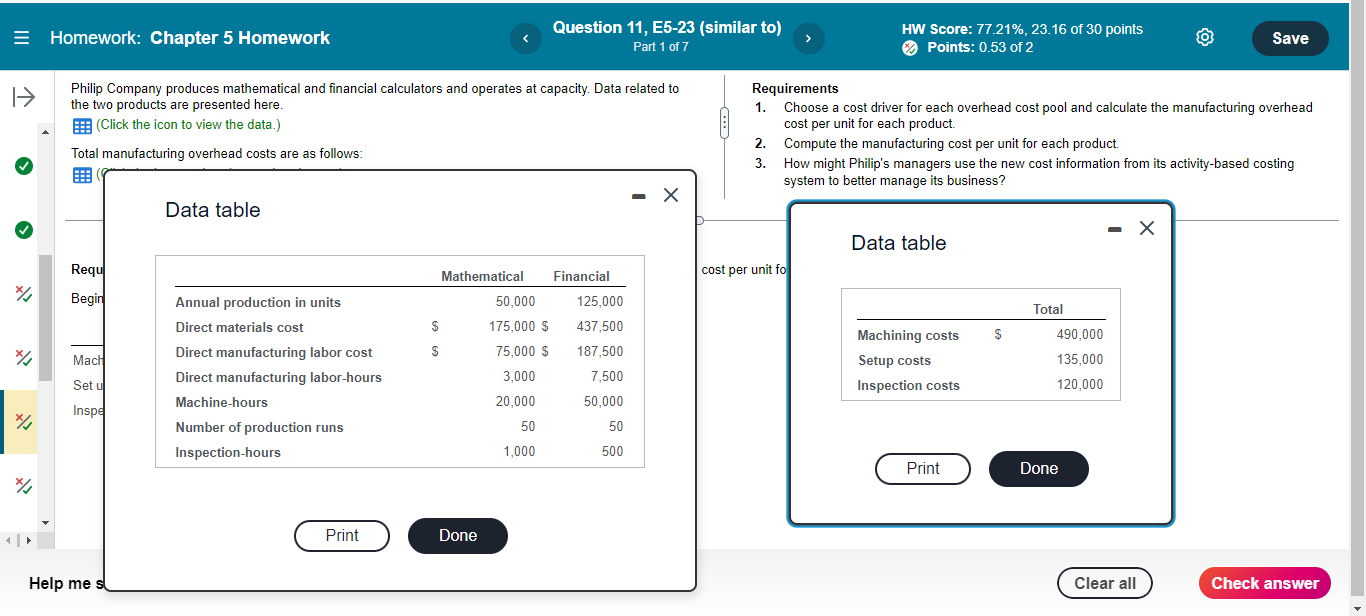
Task: Select the 135,000 total value
Action: tap(1080, 359)
